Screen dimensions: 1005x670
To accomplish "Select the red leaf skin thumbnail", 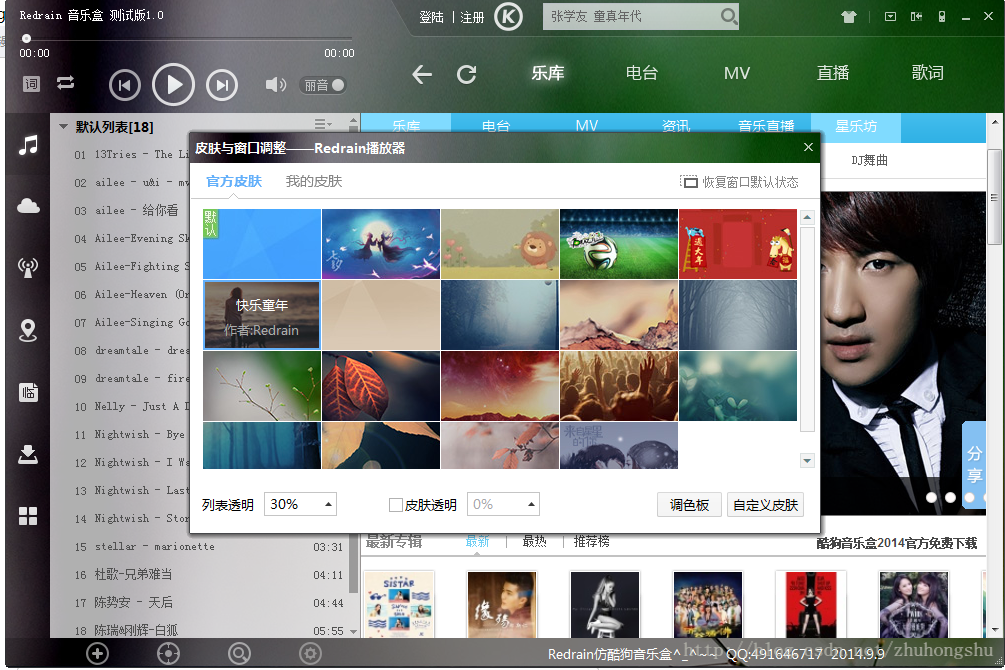I will [x=381, y=386].
